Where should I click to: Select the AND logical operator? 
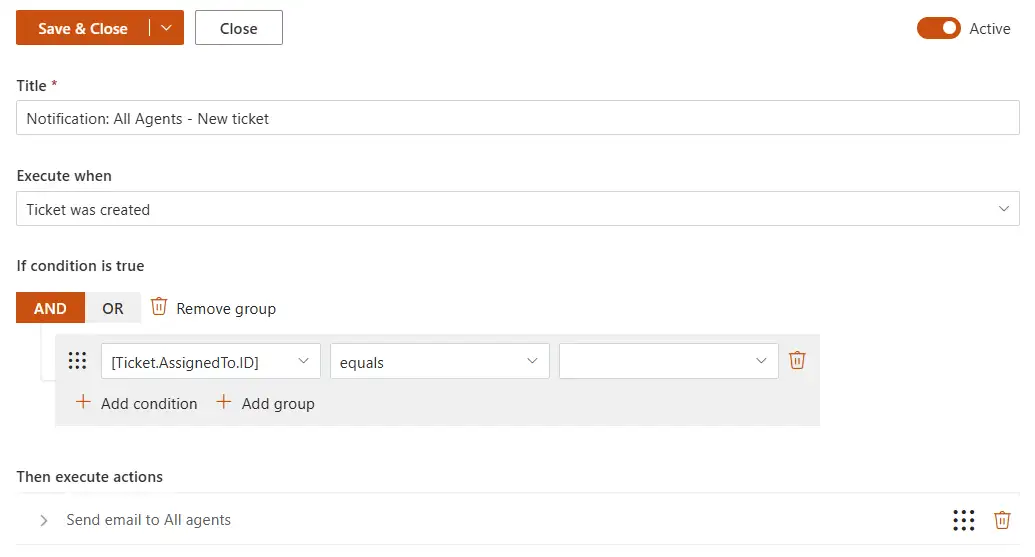50,308
